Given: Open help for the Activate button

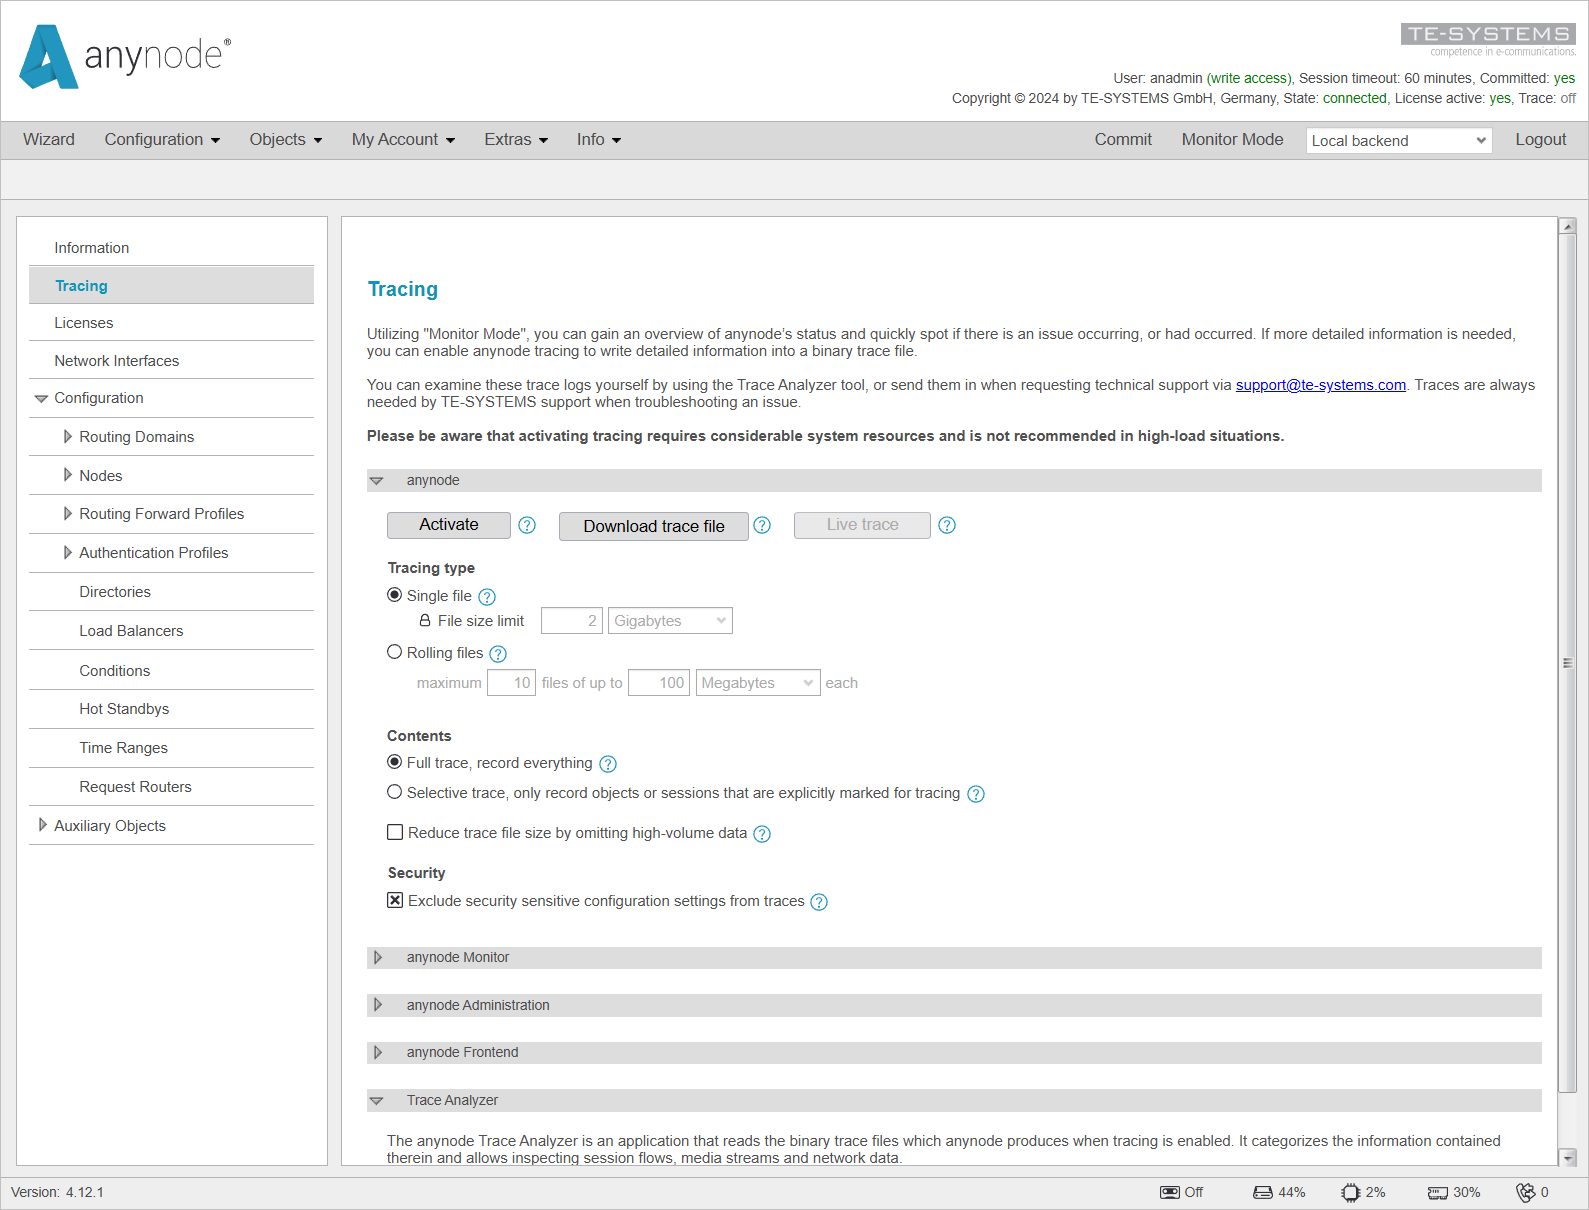Looking at the screenshot, I should coord(527,525).
